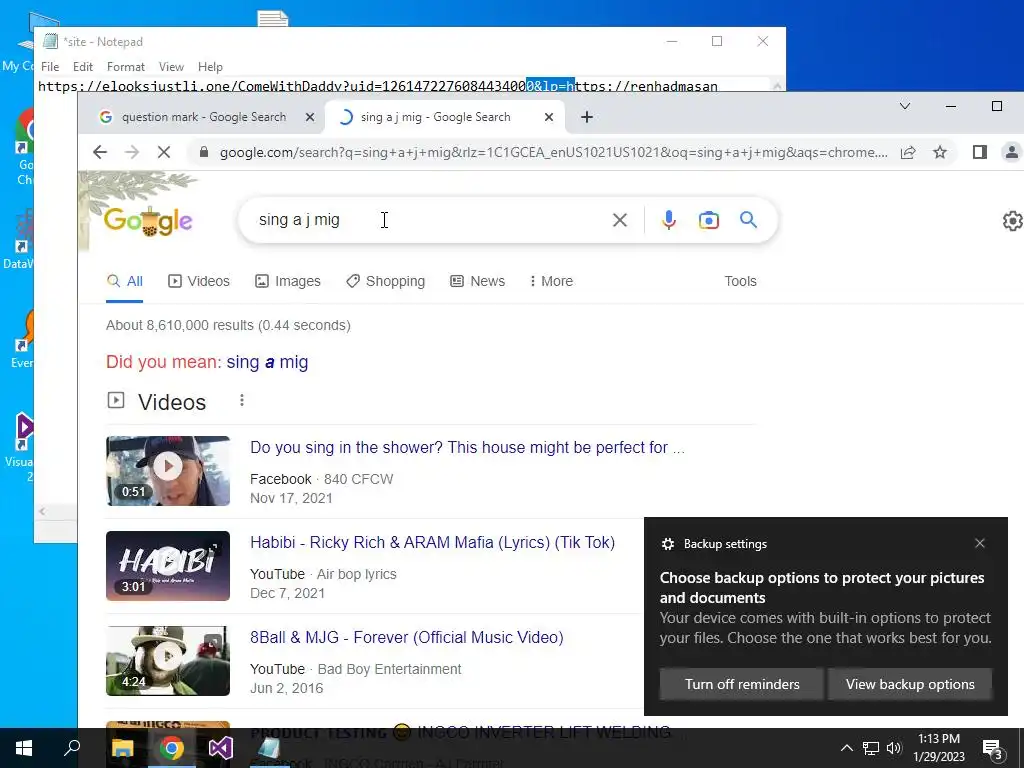
Task: Open a new Chrome tab
Action: tap(586, 117)
